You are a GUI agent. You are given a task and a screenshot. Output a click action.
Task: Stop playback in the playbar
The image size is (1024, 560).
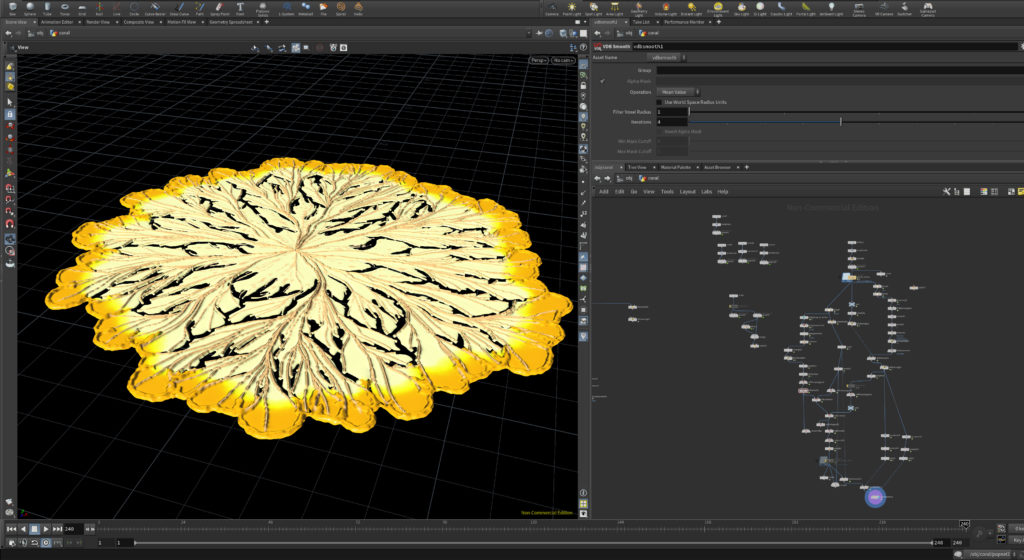(35, 529)
